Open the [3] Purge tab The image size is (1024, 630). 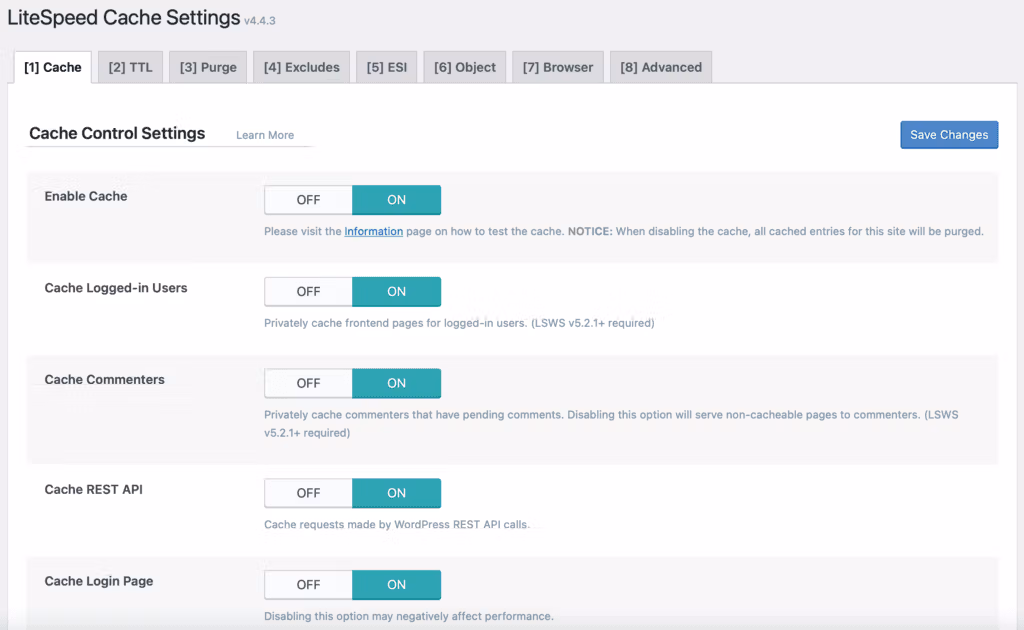[208, 67]
